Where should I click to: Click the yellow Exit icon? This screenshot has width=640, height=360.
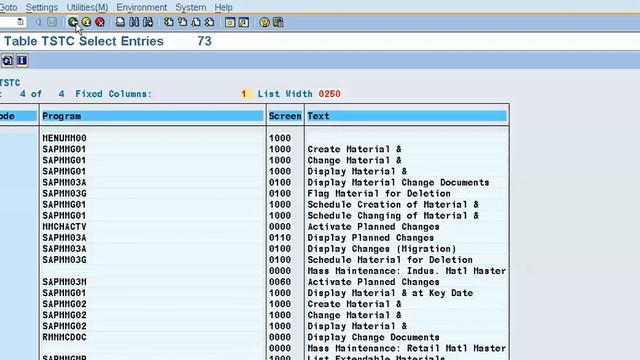[x=87, y=22]
